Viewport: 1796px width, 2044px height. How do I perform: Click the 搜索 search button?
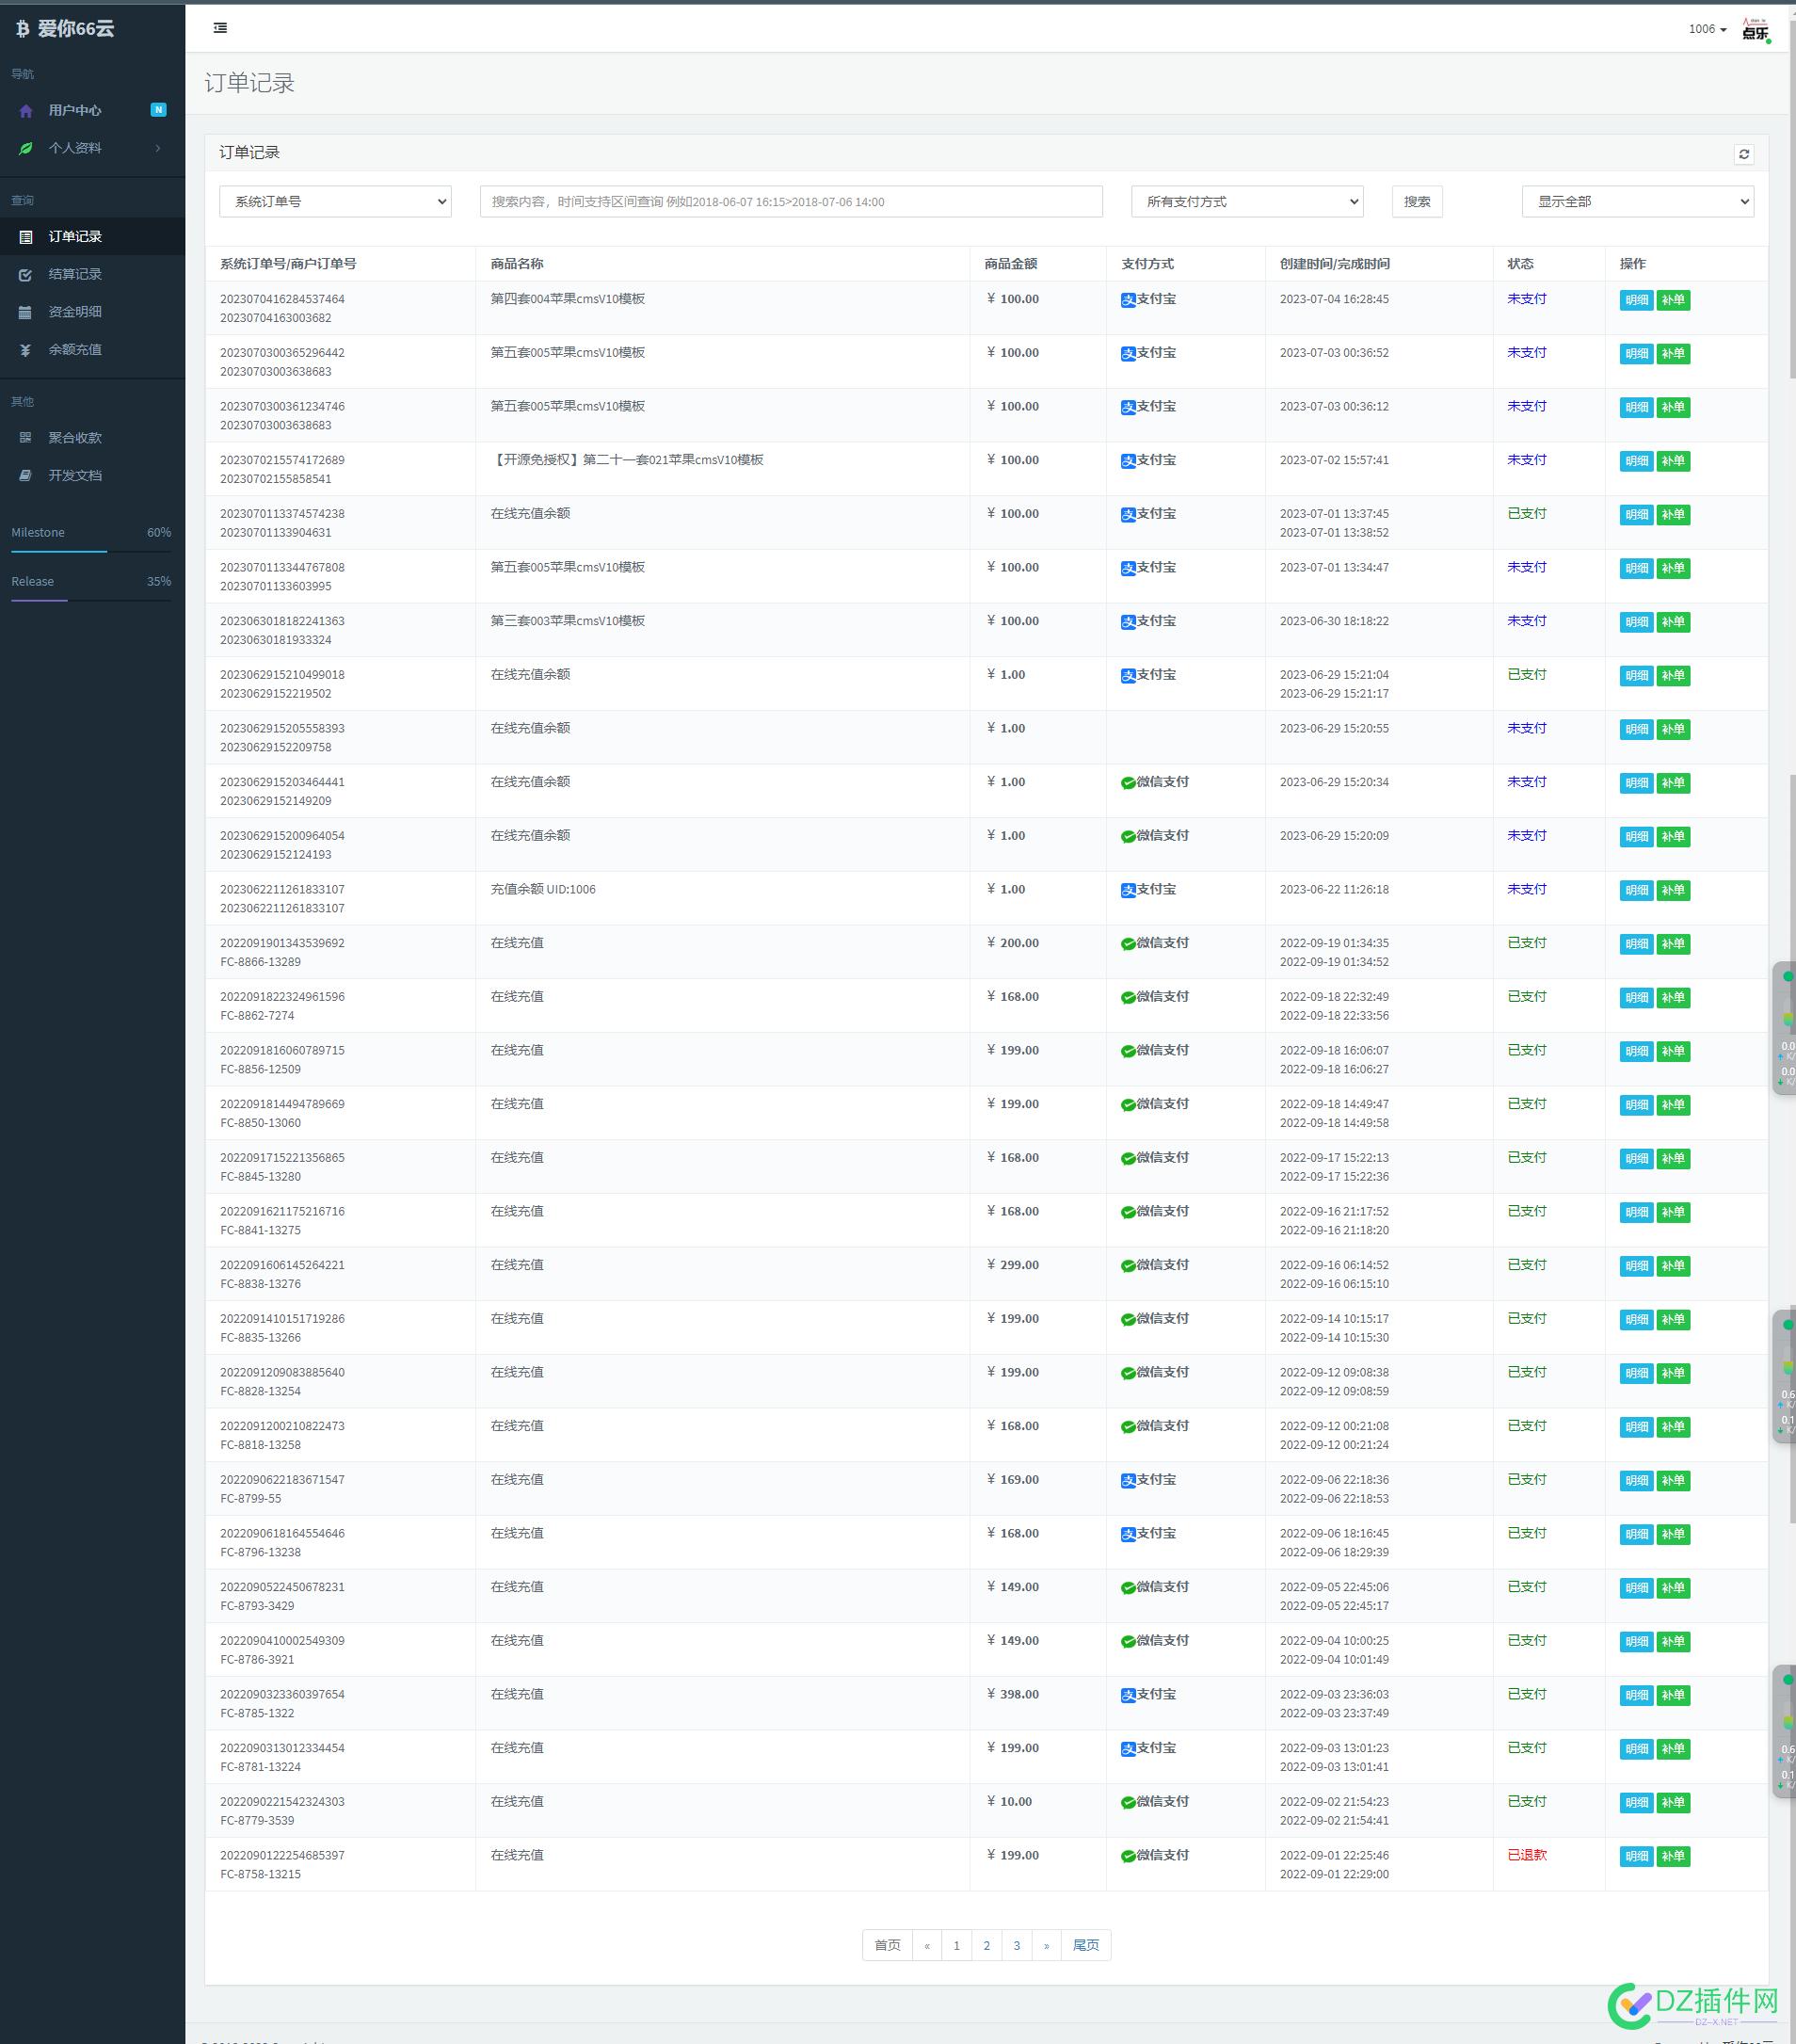tap(1416, 201)
